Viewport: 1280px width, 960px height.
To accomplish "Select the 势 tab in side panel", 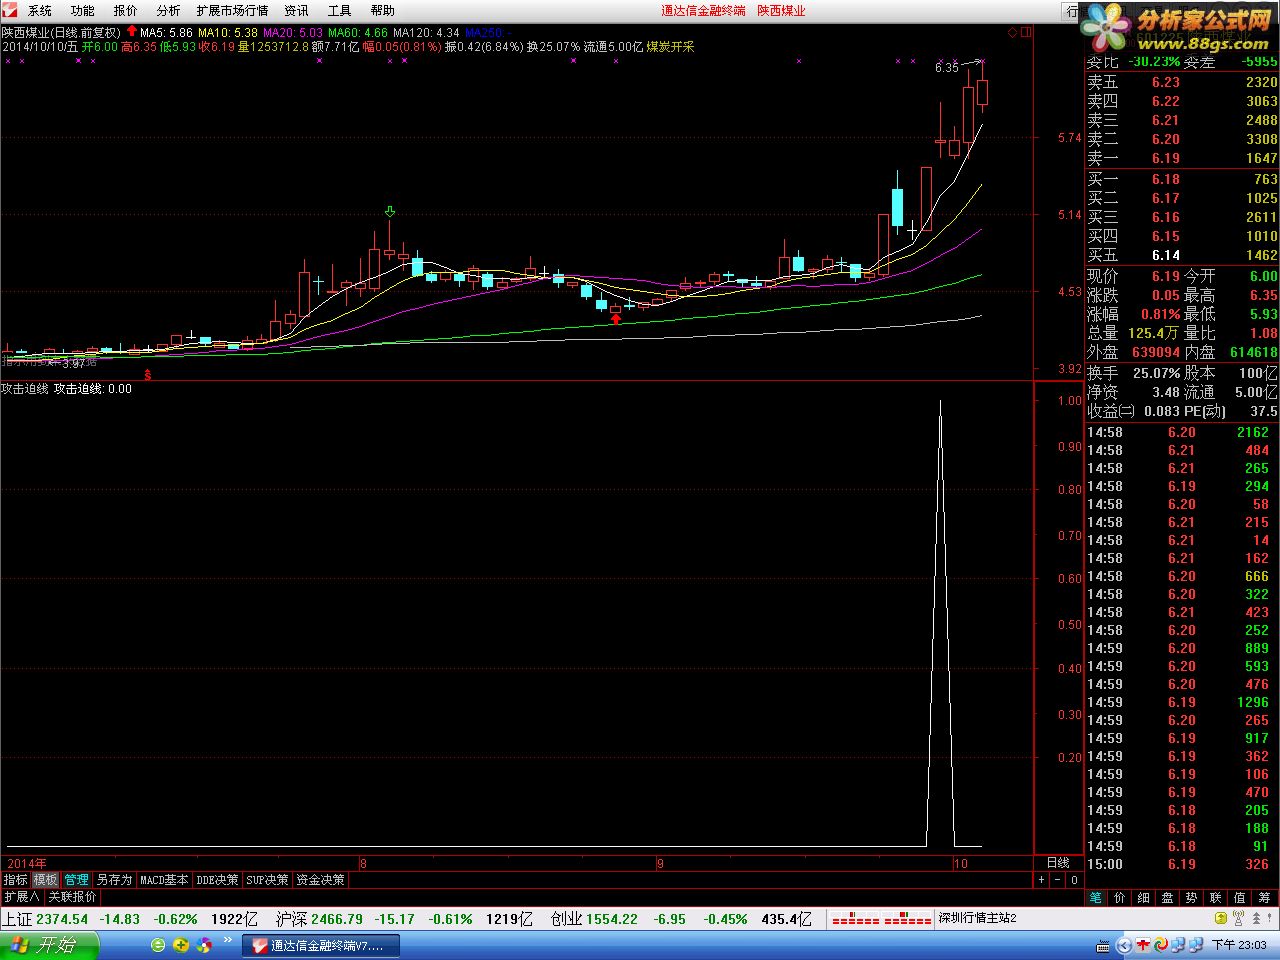I will [1191, 897].
